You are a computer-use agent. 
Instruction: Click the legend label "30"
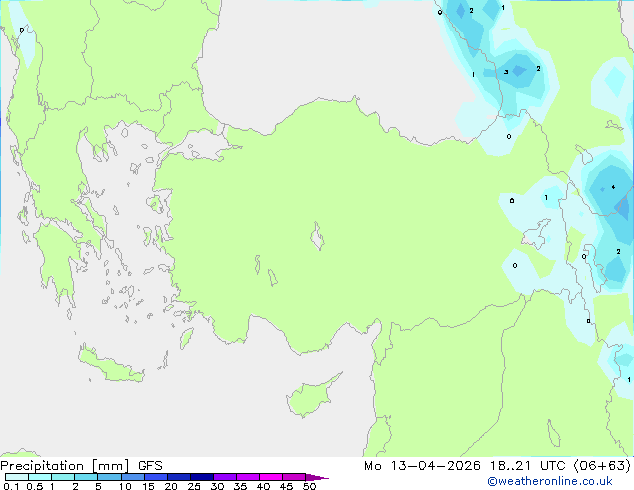tap(217, 486)
